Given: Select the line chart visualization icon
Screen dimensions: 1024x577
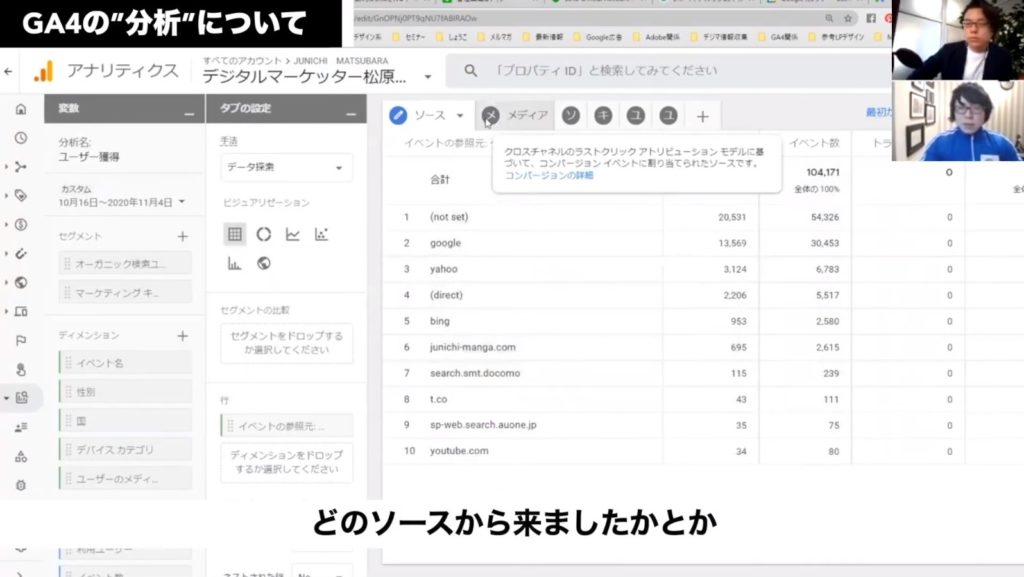Looking at the screenshot, I should click(x=293, y=234).
